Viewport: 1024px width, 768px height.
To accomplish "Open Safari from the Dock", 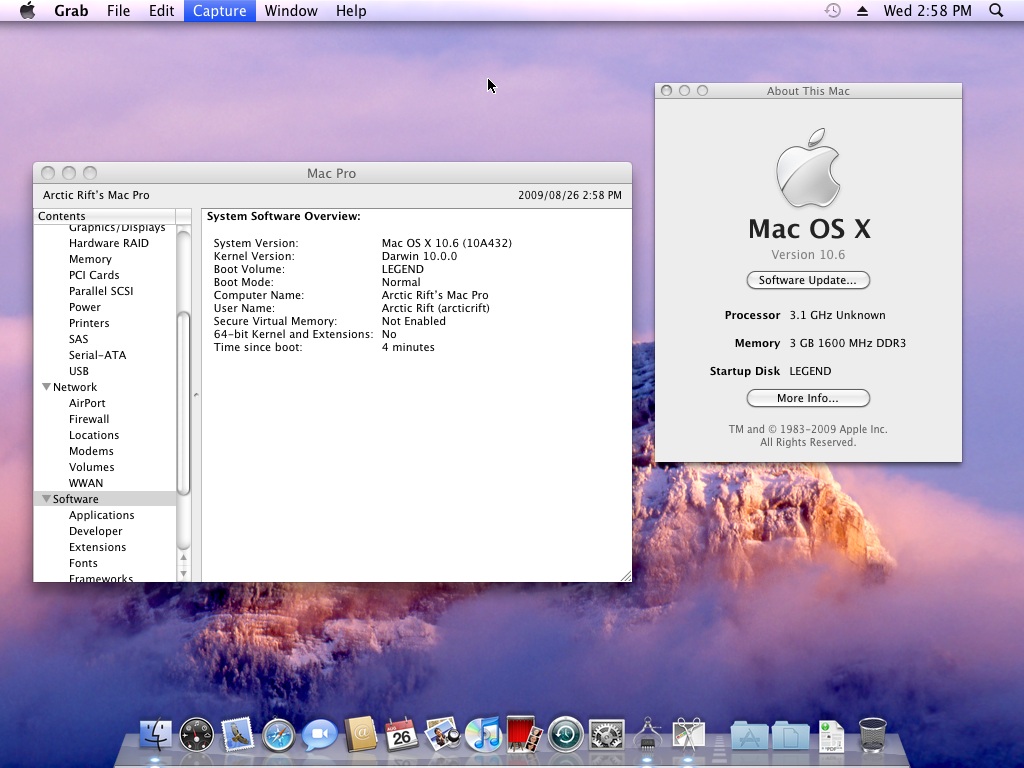I will click(x=278, y=735).
